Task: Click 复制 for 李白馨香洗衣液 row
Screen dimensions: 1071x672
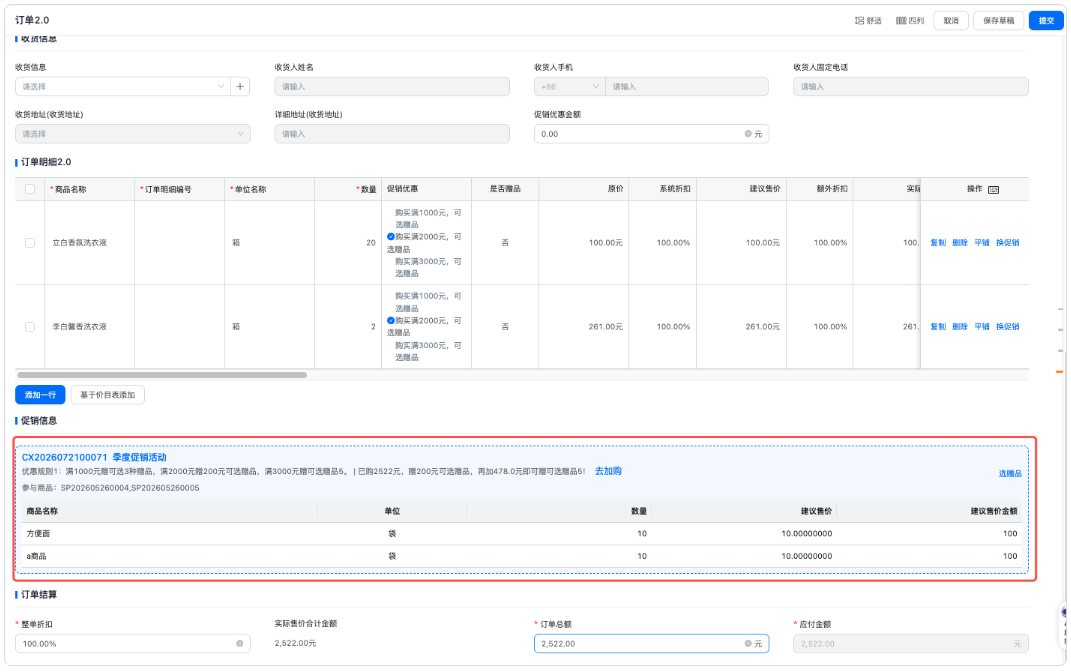Action: [938, 326]
